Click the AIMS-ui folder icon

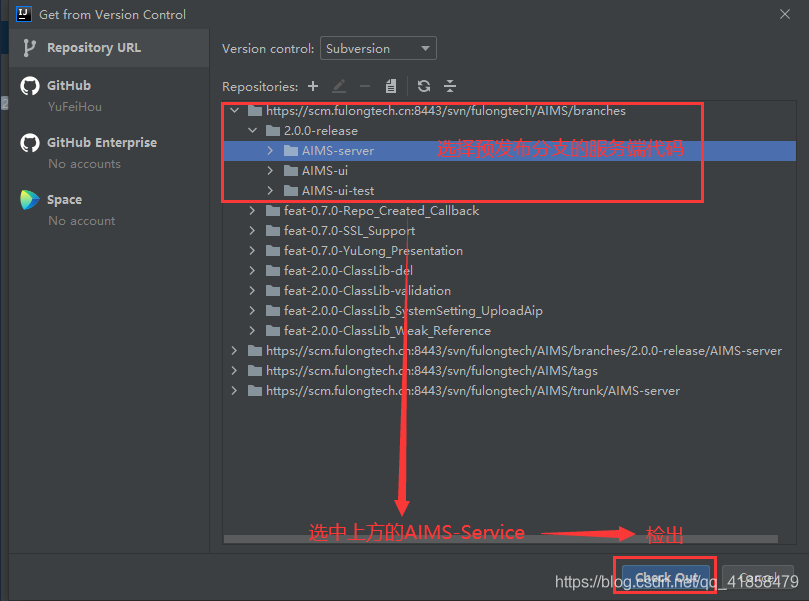291,171
